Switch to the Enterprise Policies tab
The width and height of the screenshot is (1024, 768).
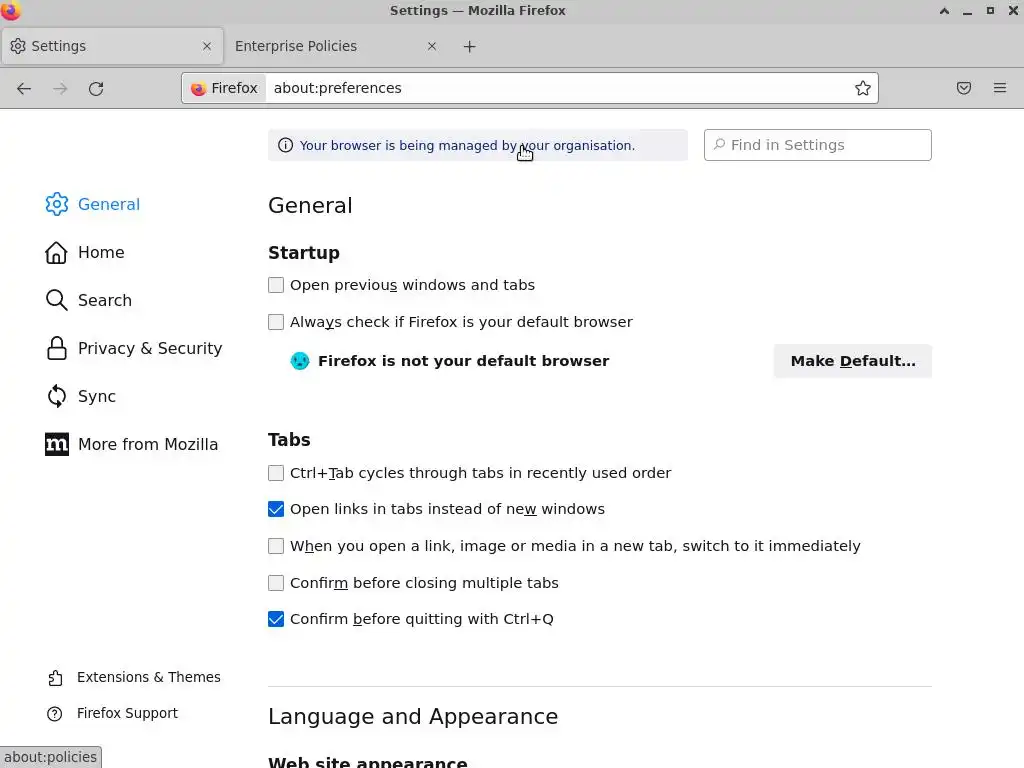tap(320, 46)
